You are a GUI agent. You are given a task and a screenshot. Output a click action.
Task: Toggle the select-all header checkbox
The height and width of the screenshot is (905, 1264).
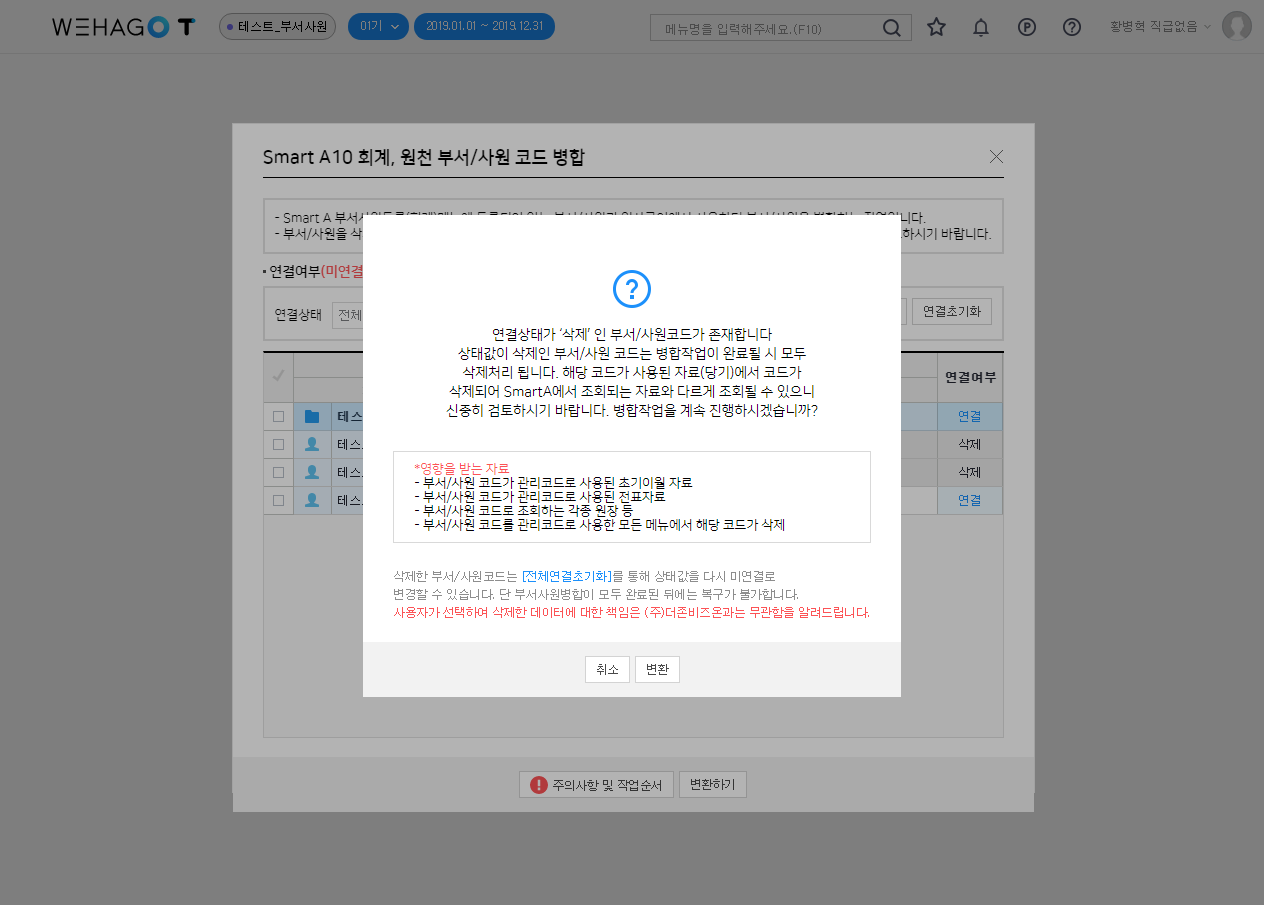[278, 376]
